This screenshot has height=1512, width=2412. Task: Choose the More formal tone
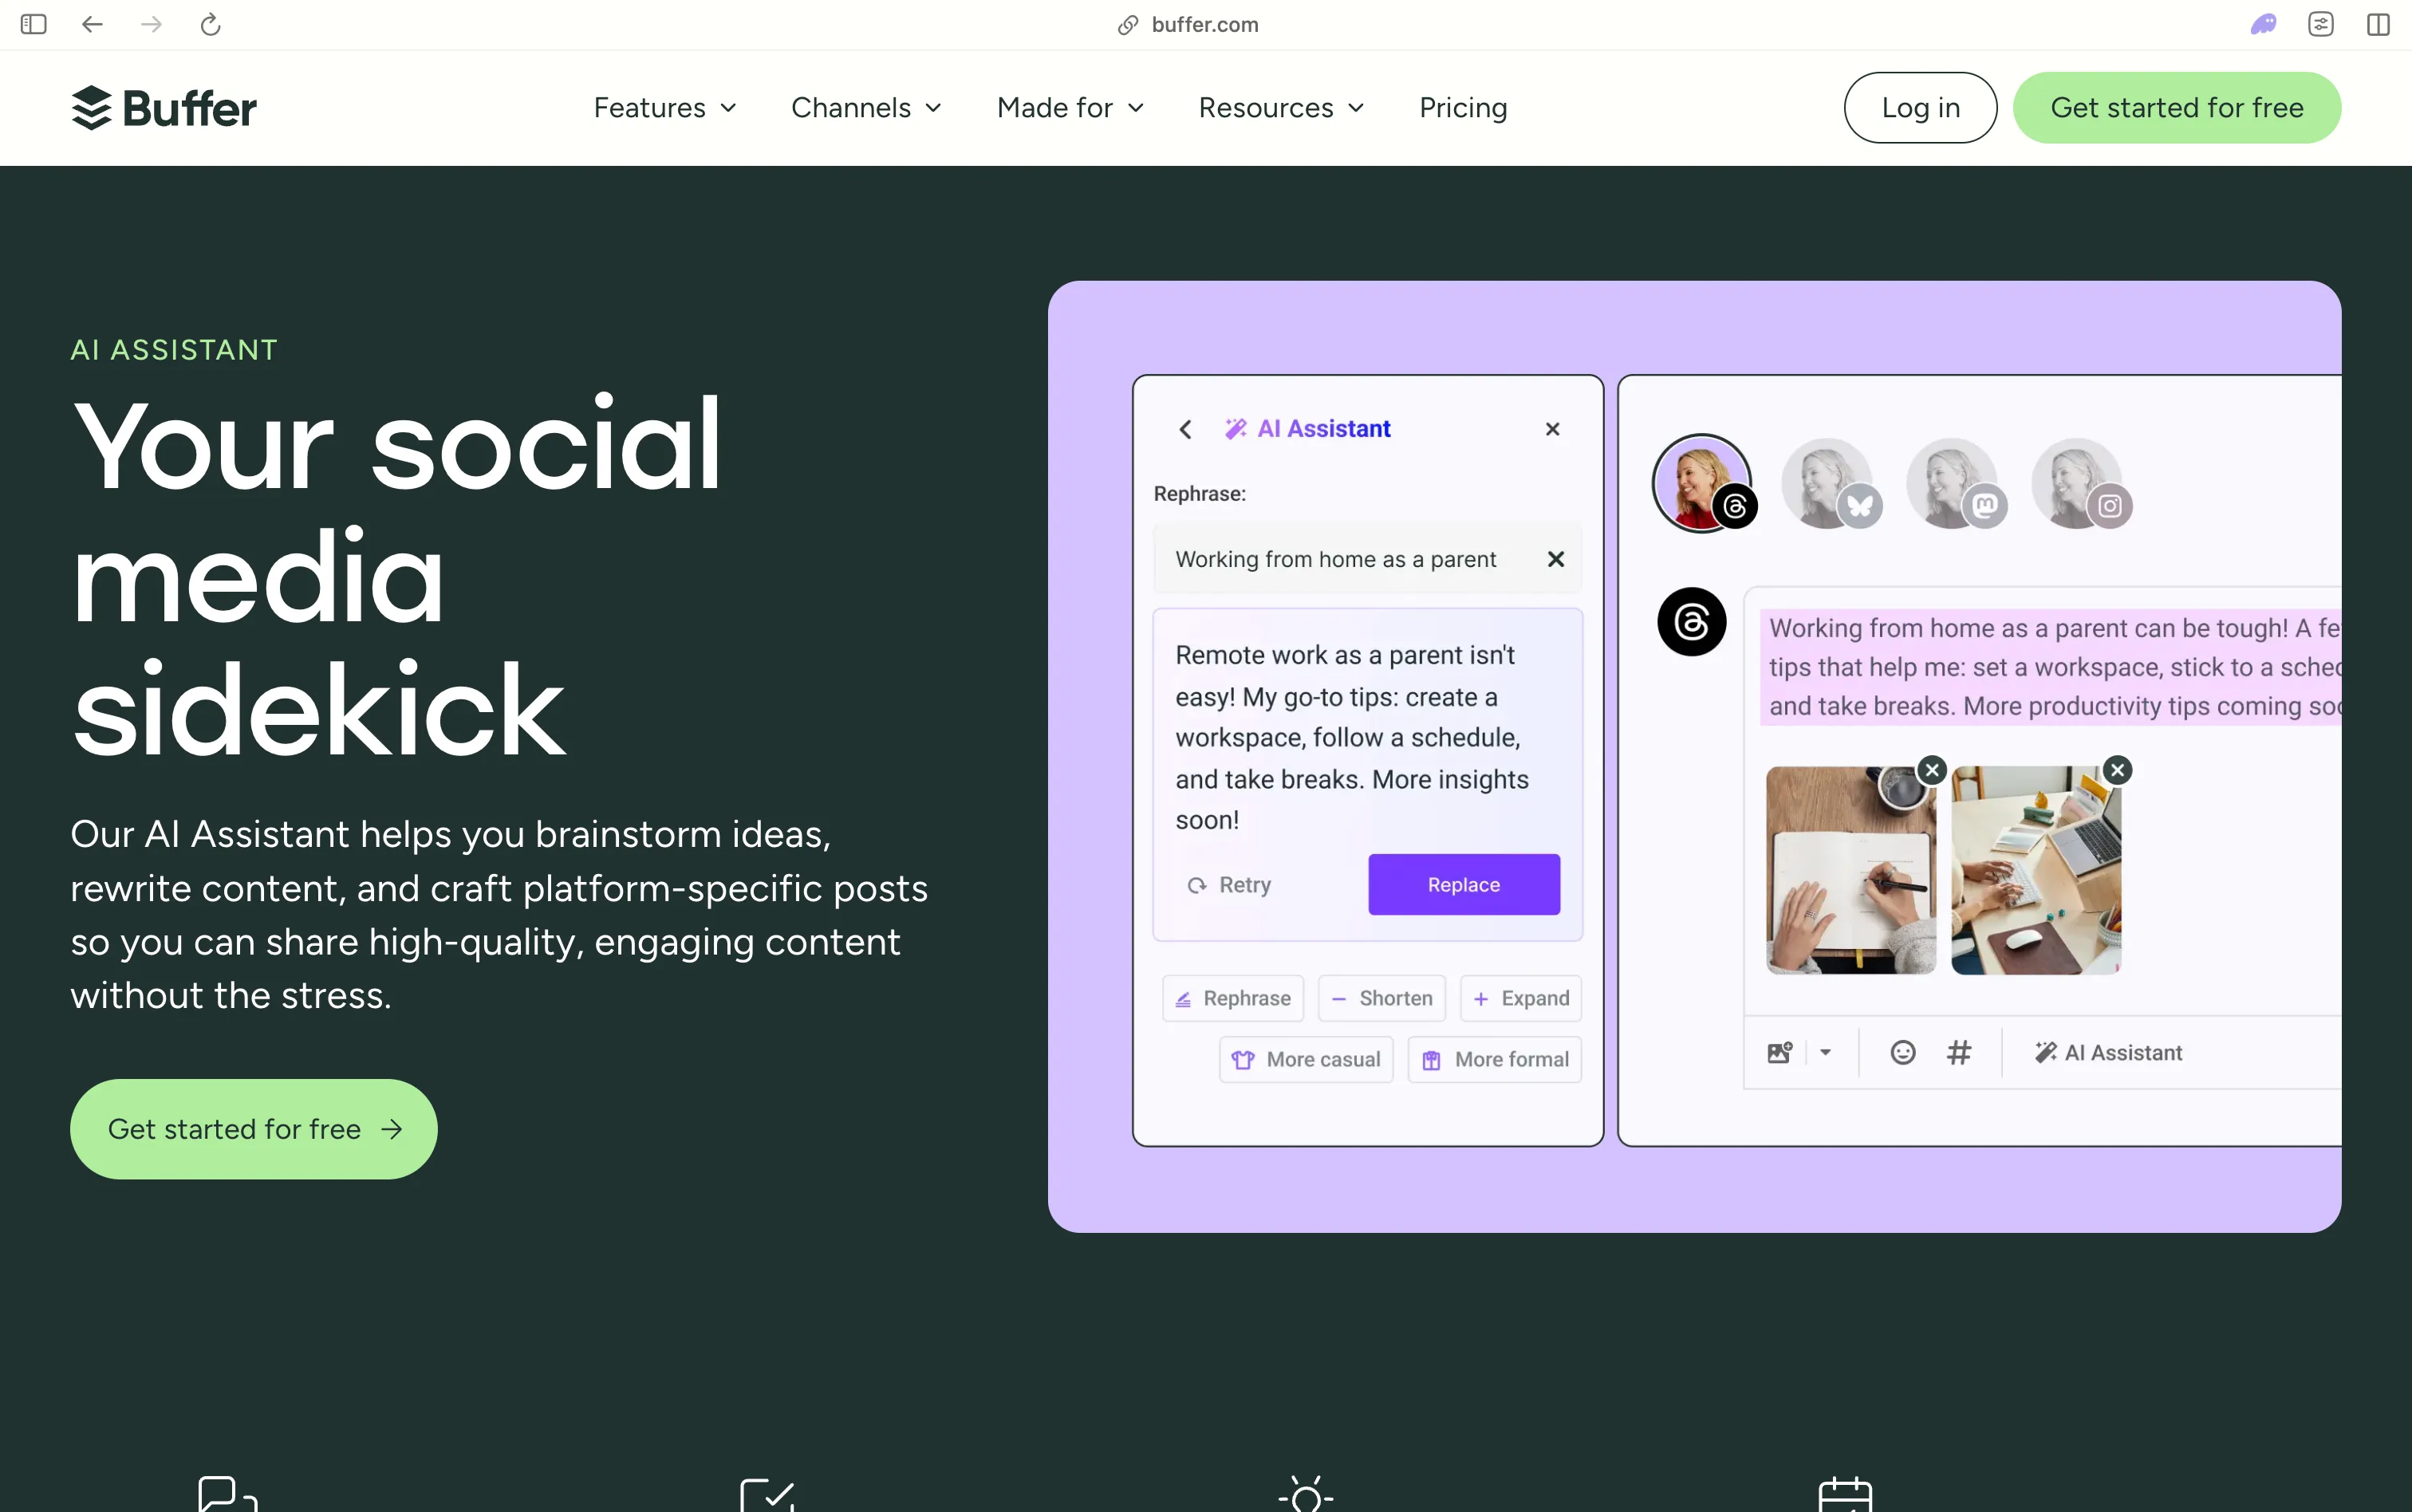tap(1495, 1060)
